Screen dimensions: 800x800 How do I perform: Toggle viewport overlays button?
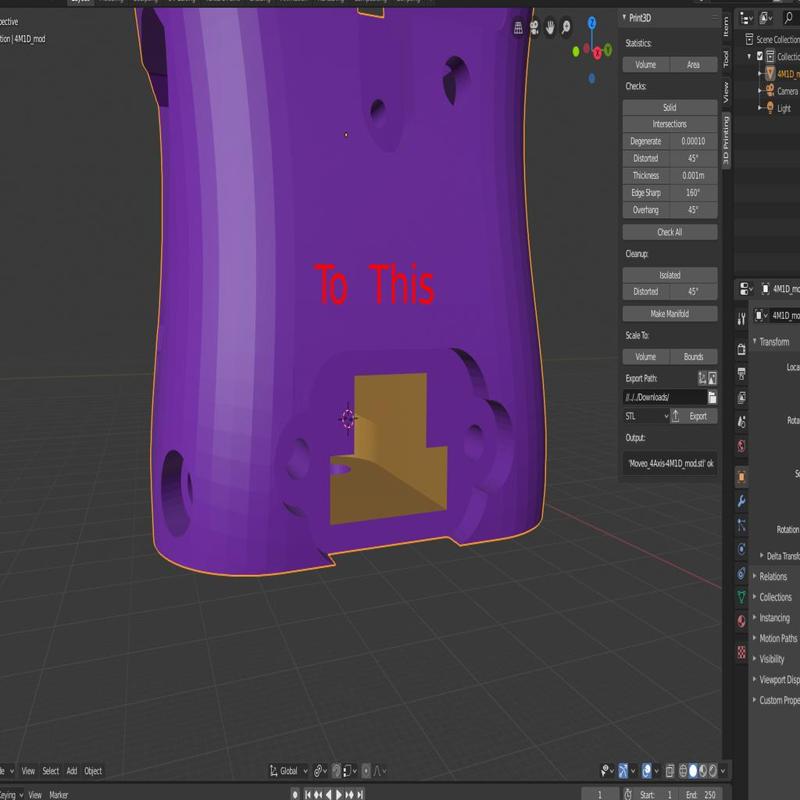pyautogui.click(x=646, y=770)
